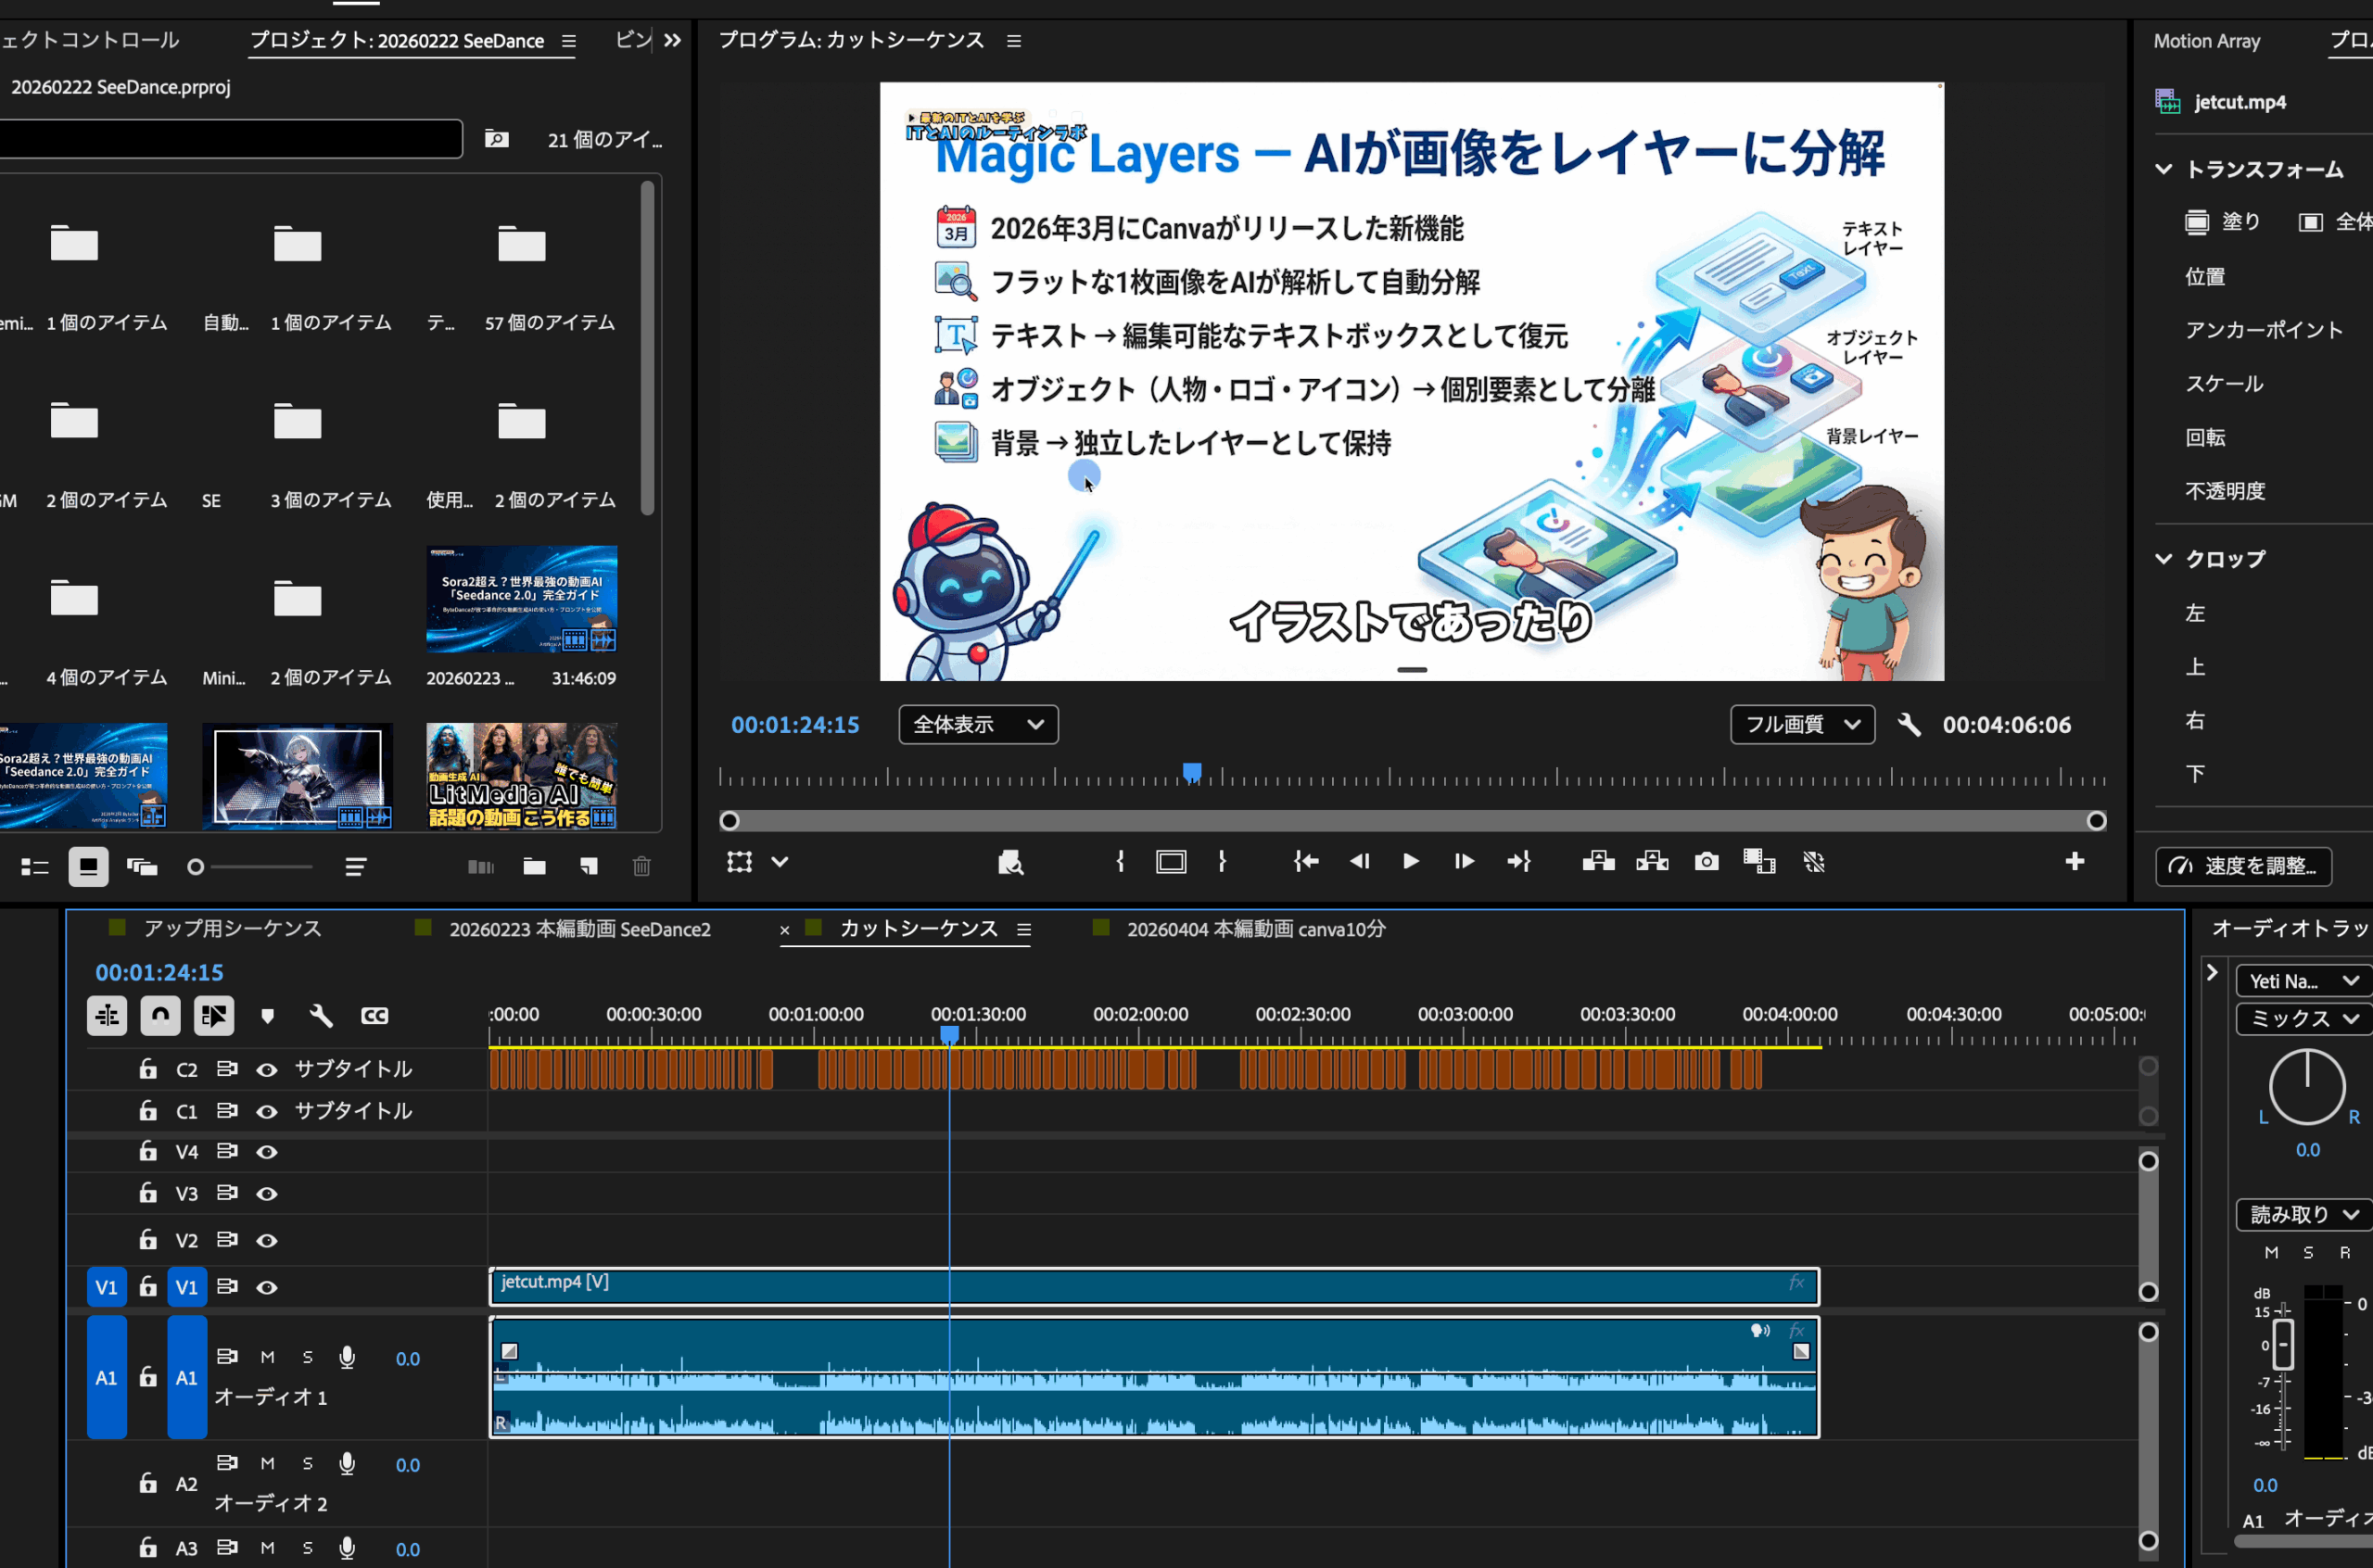Open the 20260404 本編動画 canva10分 tab

[x=1255, y=929]
